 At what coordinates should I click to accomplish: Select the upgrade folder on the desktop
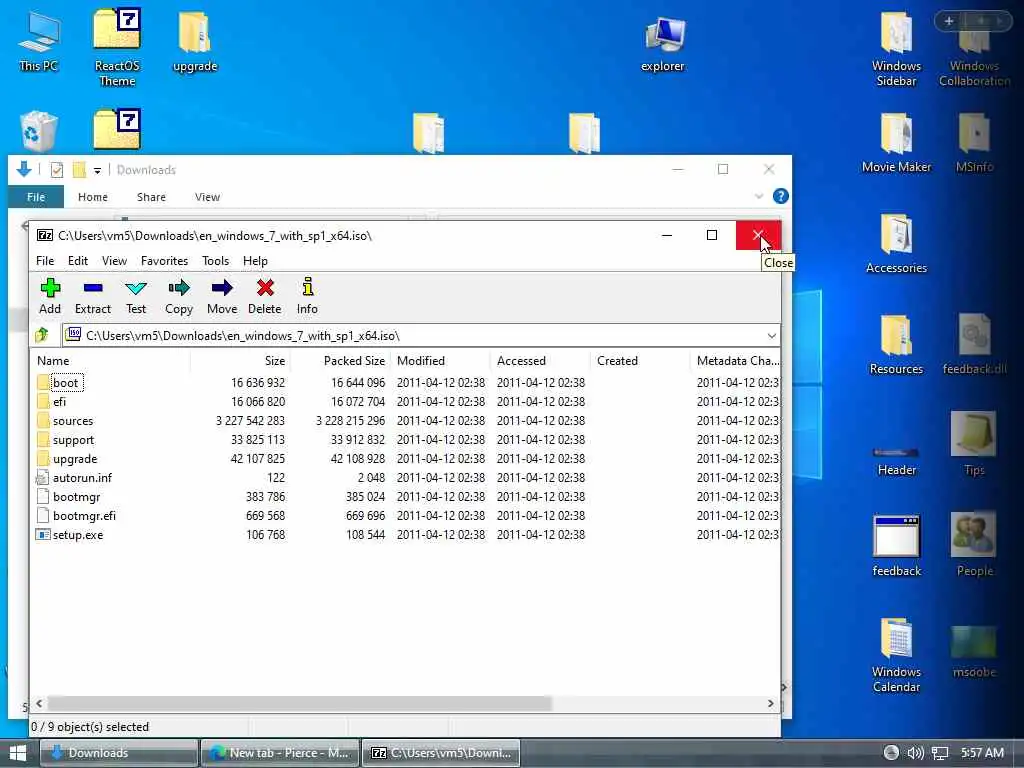point(195,41)
